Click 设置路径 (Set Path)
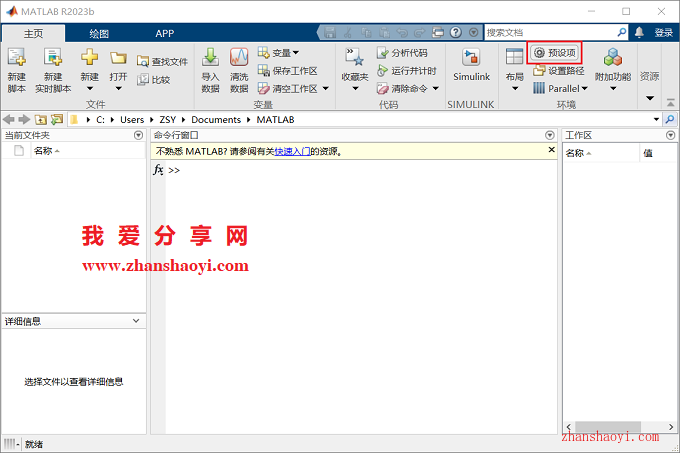Image resolution: width=680 pixels, height=453 pixels. point(559,71)
